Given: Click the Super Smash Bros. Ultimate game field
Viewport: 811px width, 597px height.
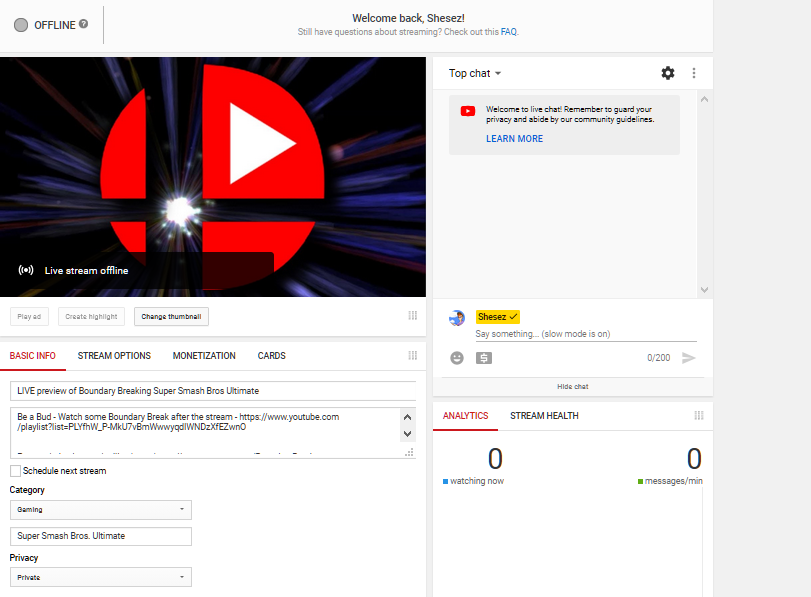Looking at the screenshot, I should [101, 536].
